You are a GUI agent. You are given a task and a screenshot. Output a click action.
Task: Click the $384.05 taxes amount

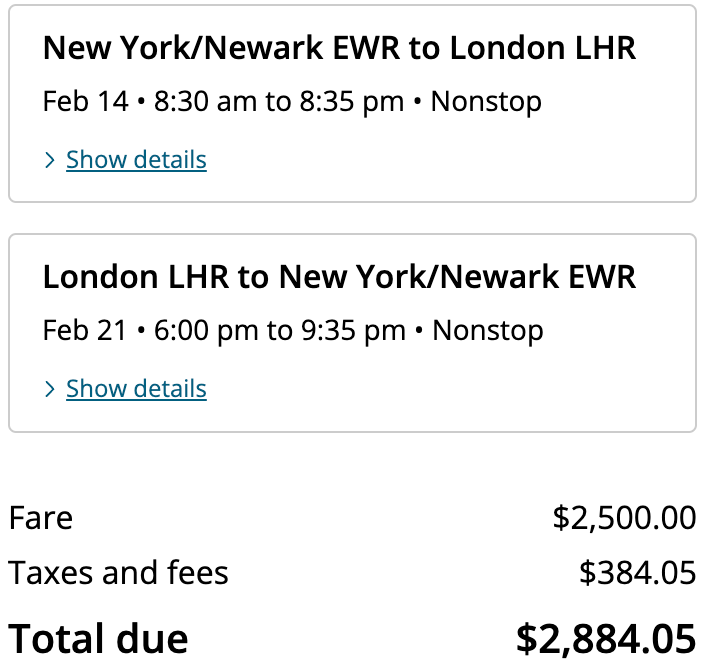coord(638,573)
